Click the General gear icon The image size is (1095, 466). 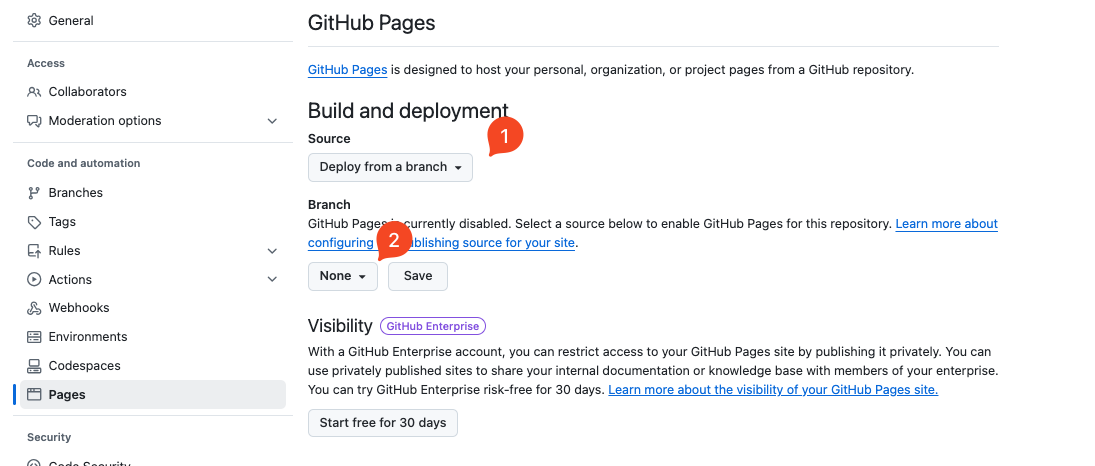34,20
